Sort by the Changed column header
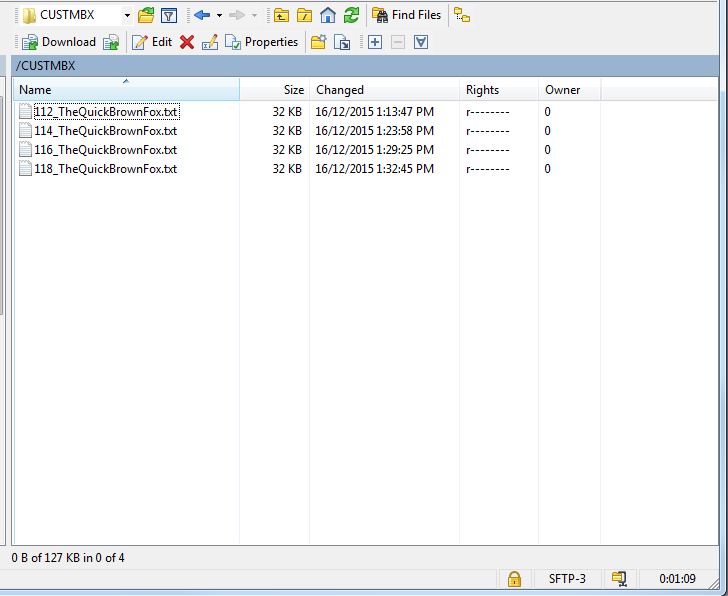 click(x=384, y=90)
